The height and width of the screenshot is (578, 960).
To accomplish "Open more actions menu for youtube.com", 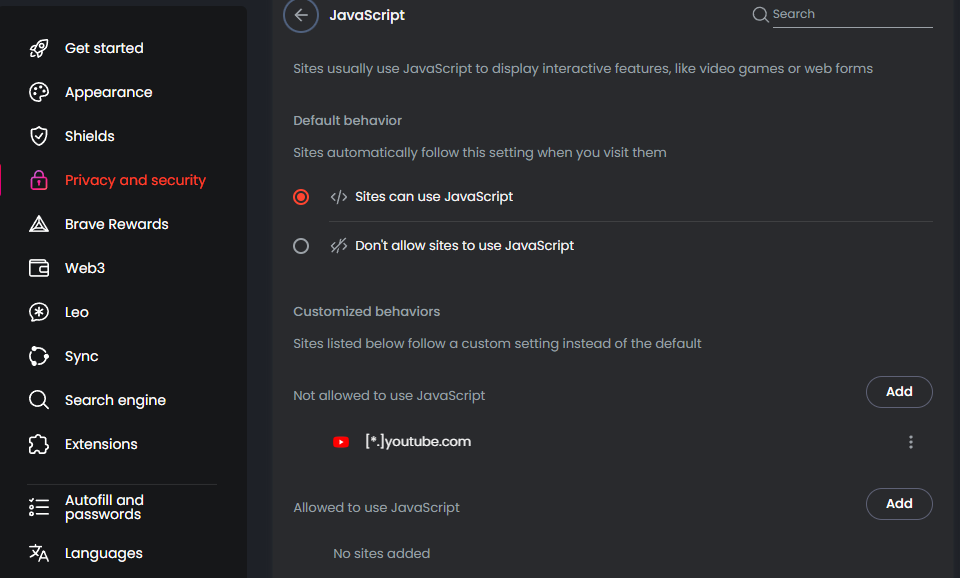I will 911,442.
